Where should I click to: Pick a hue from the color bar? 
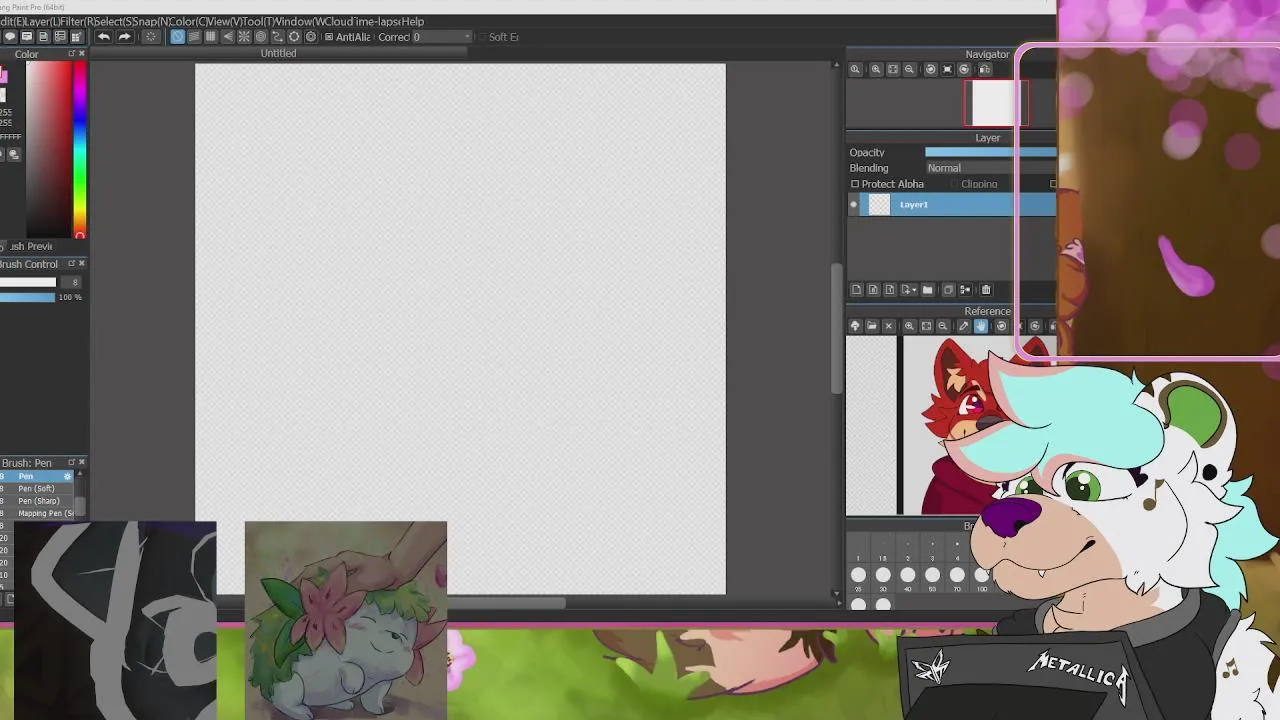pyautogui.click(x=79, y=150)
